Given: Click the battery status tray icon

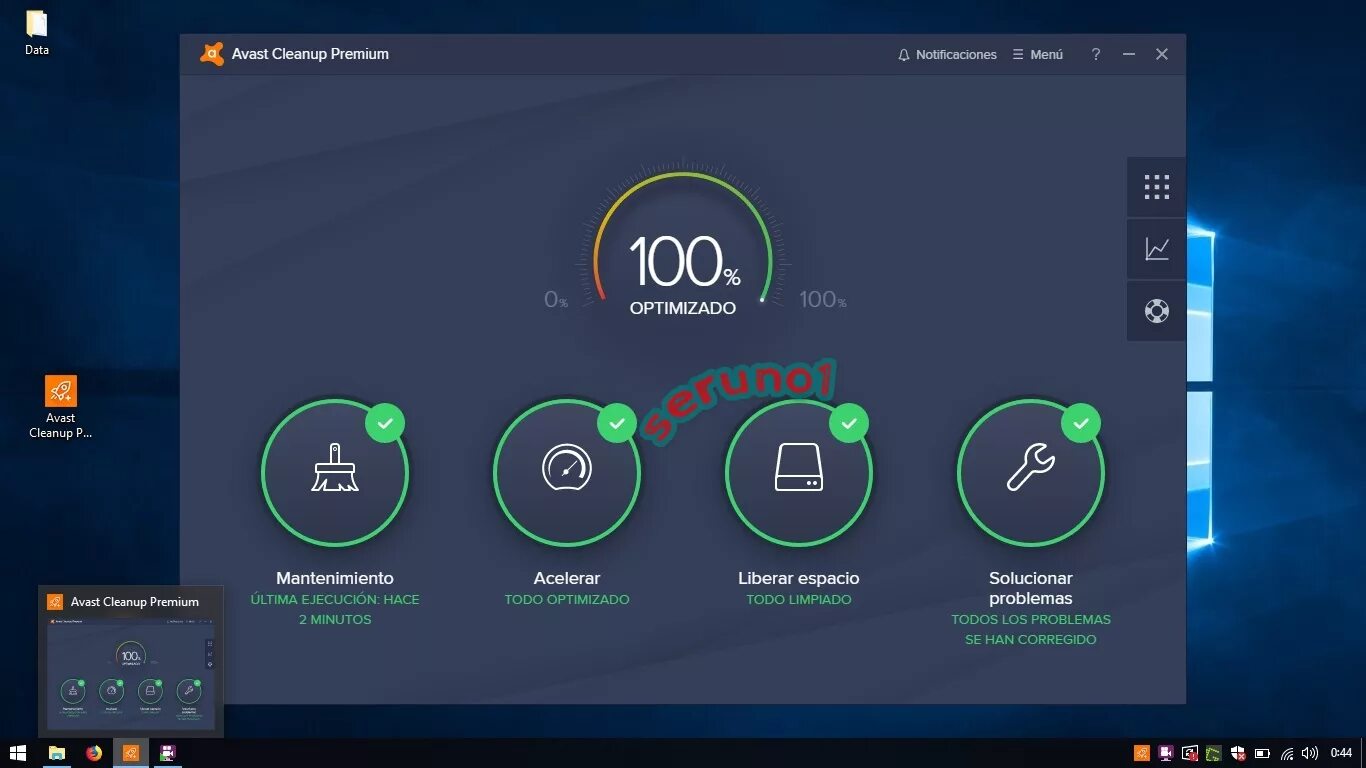Looking at the screenshot, I should (1262, 753).
